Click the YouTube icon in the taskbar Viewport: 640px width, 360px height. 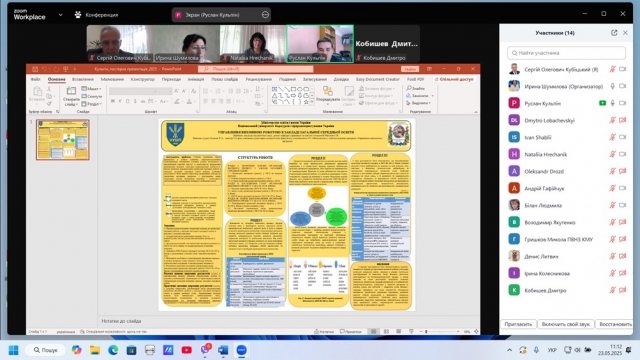(187, 350)
